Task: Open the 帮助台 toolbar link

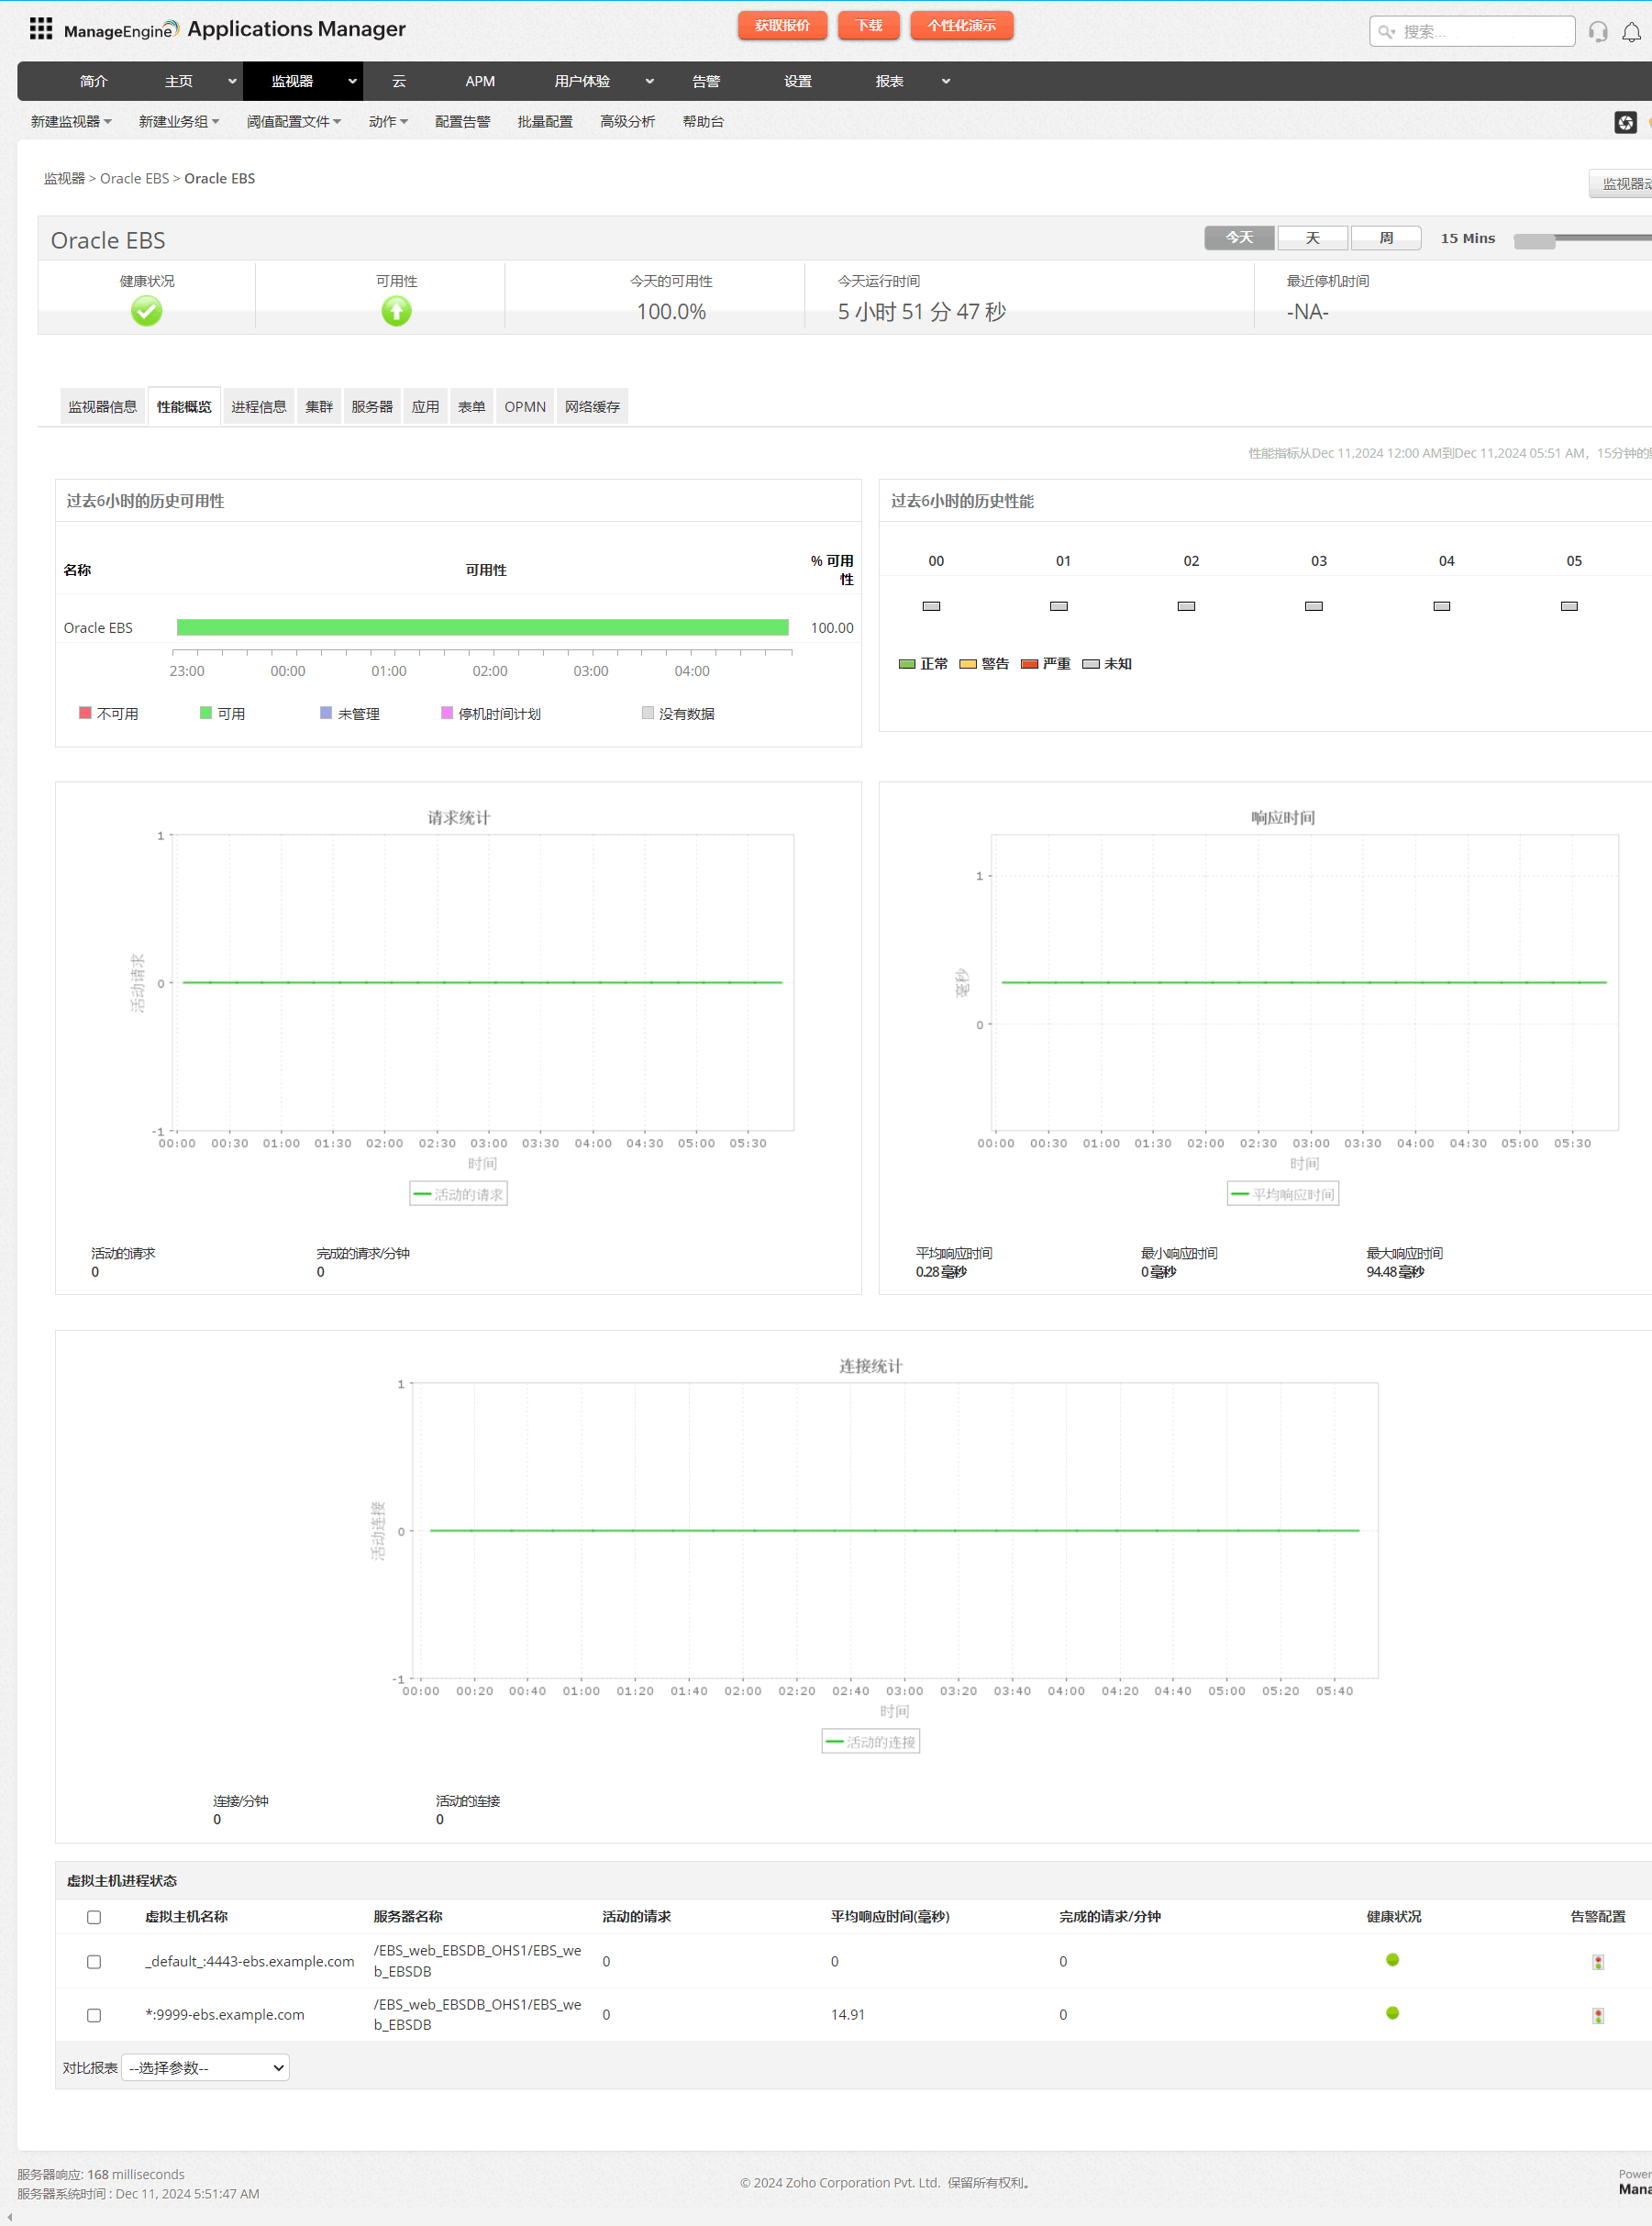Action: [703, 122]
